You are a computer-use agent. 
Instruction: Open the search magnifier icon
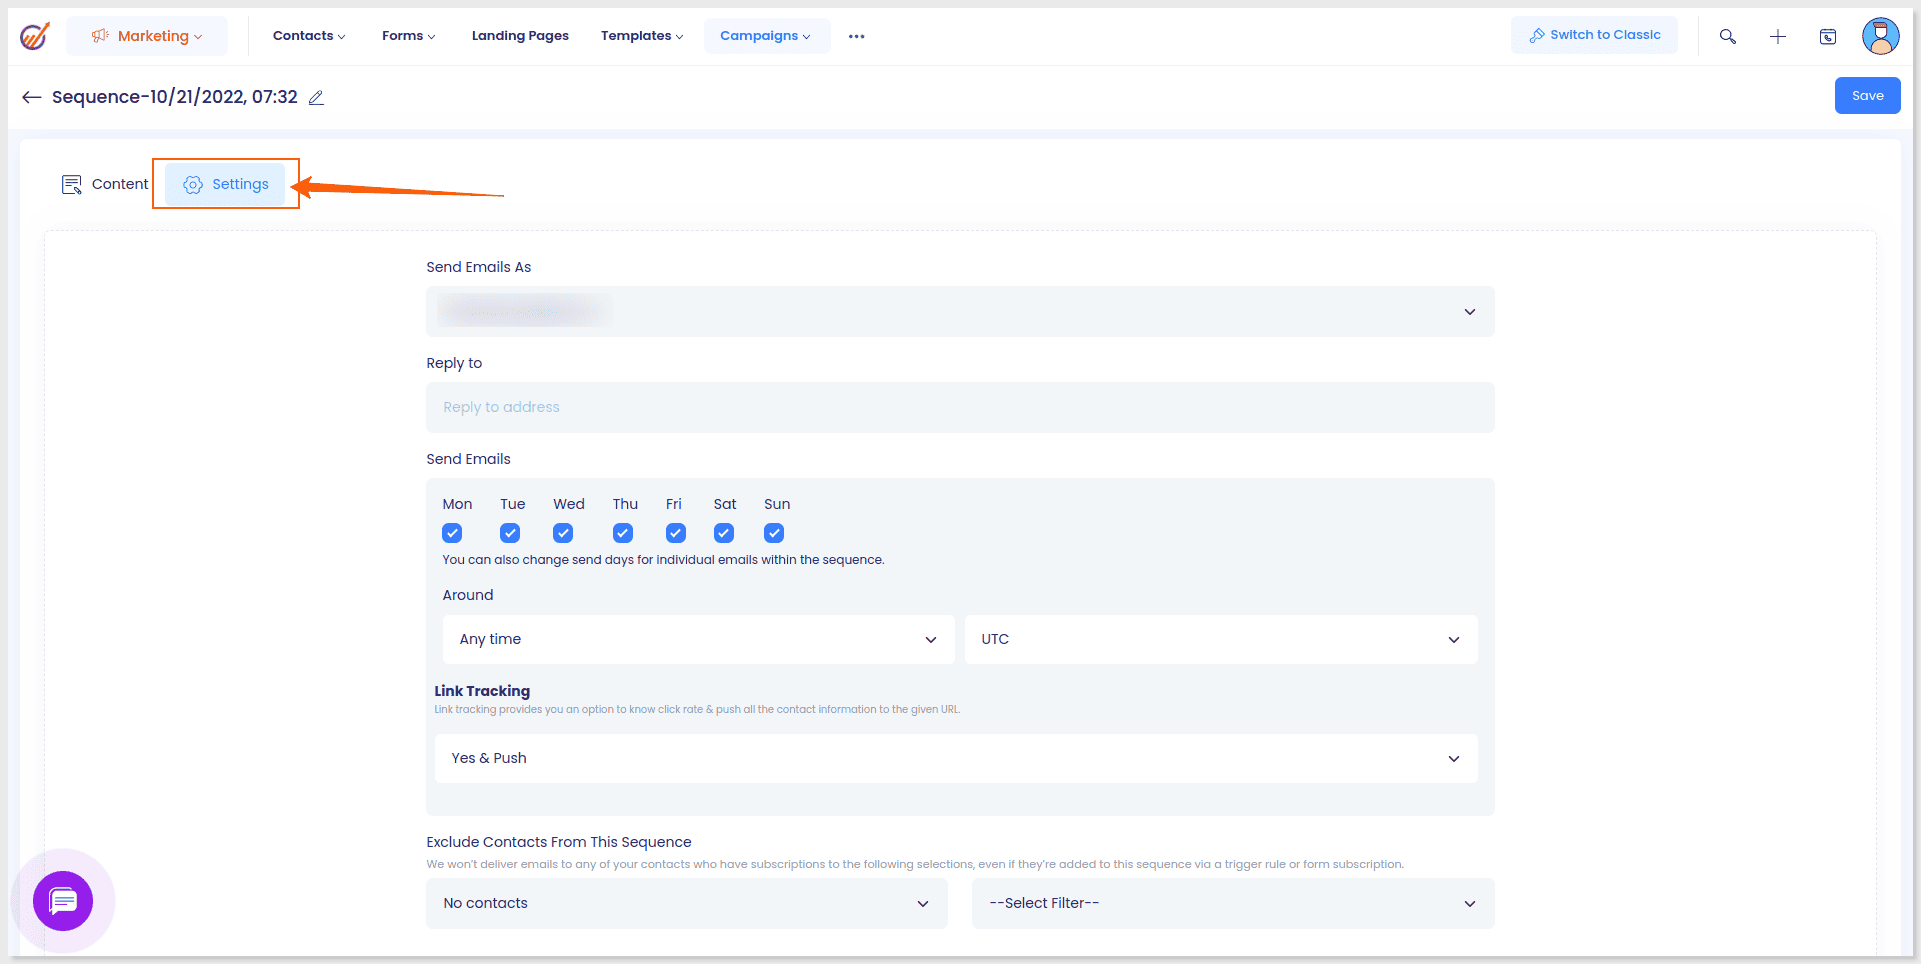pos(1727,36)
